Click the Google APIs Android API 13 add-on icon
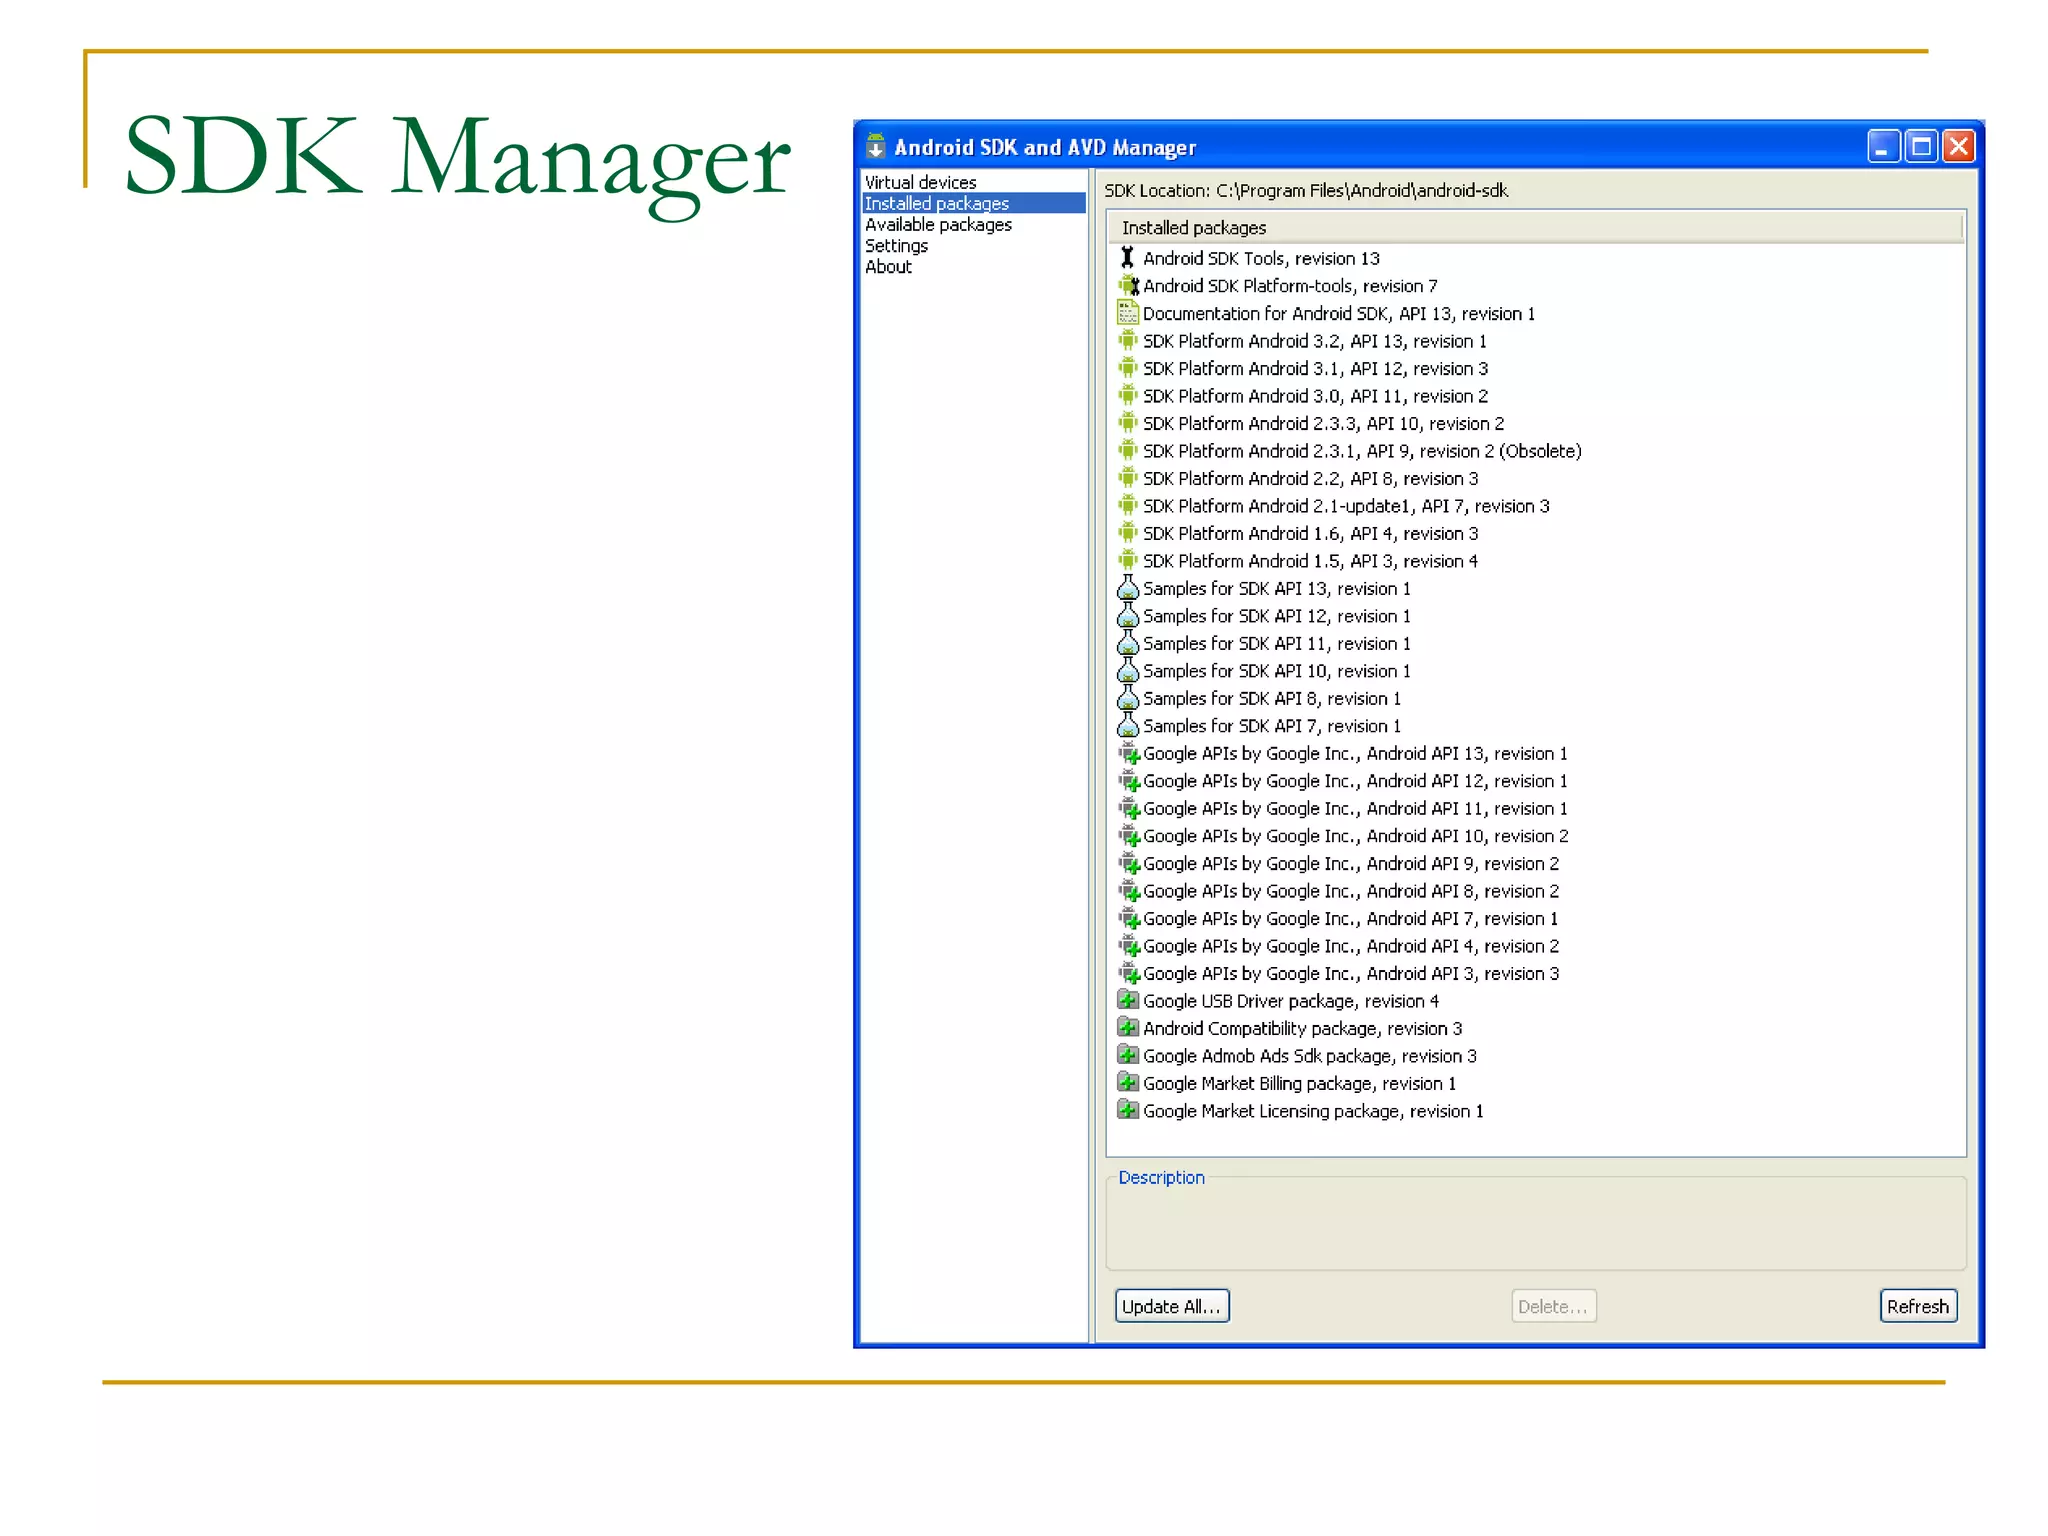Viewport: 2048px width, 1536px height. point(1129,753)
